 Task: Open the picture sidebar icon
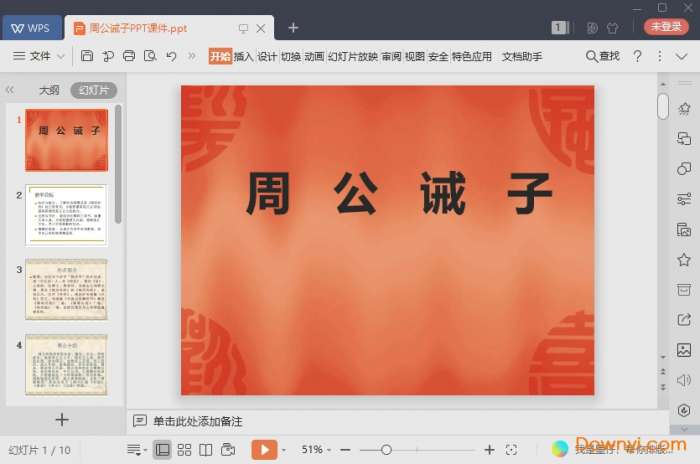684,350
